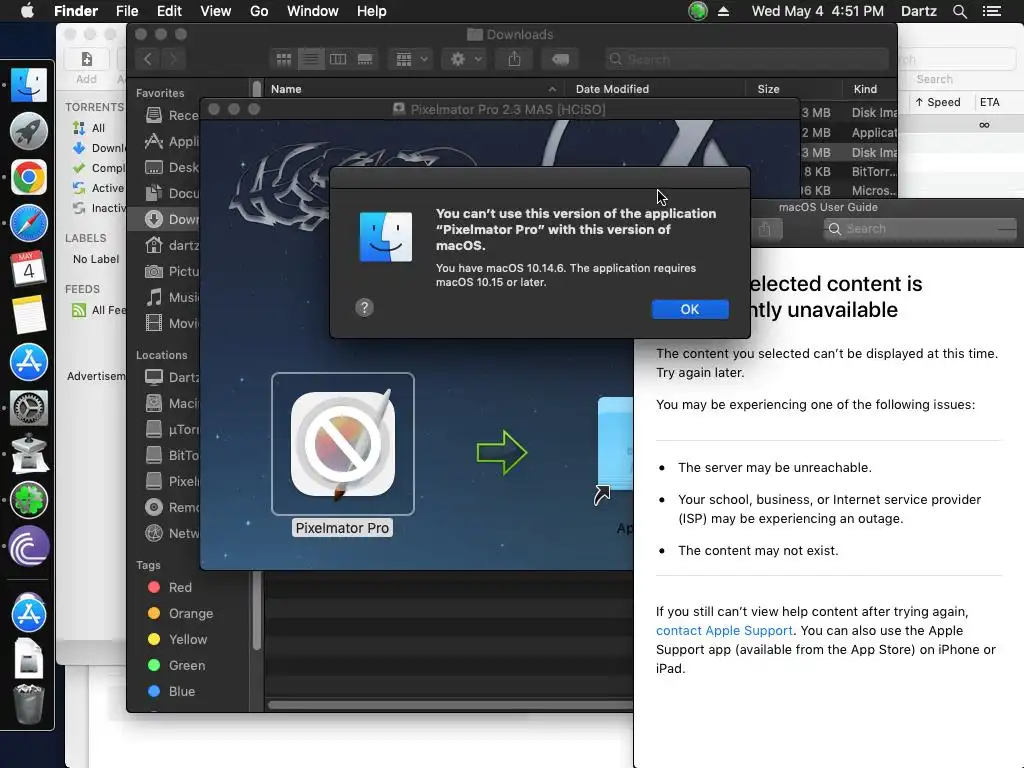Image resolution: width=1024 pixels, height=768 pixels.
Task: Open the Action gear menu in Downloads
Action: 465,59
